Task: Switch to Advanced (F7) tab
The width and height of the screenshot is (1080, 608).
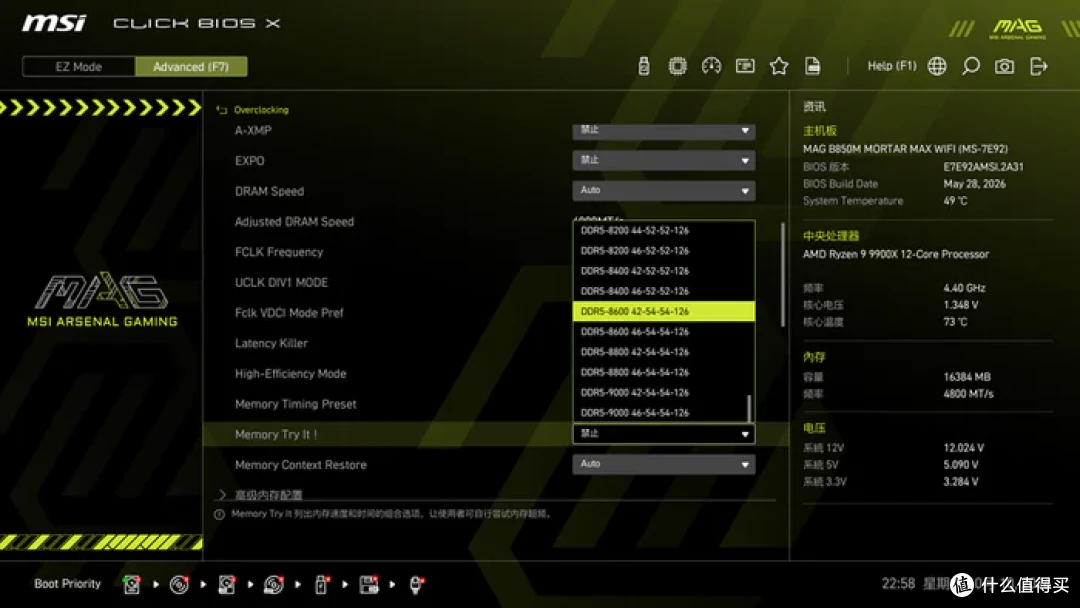Action: pos(191,67)
